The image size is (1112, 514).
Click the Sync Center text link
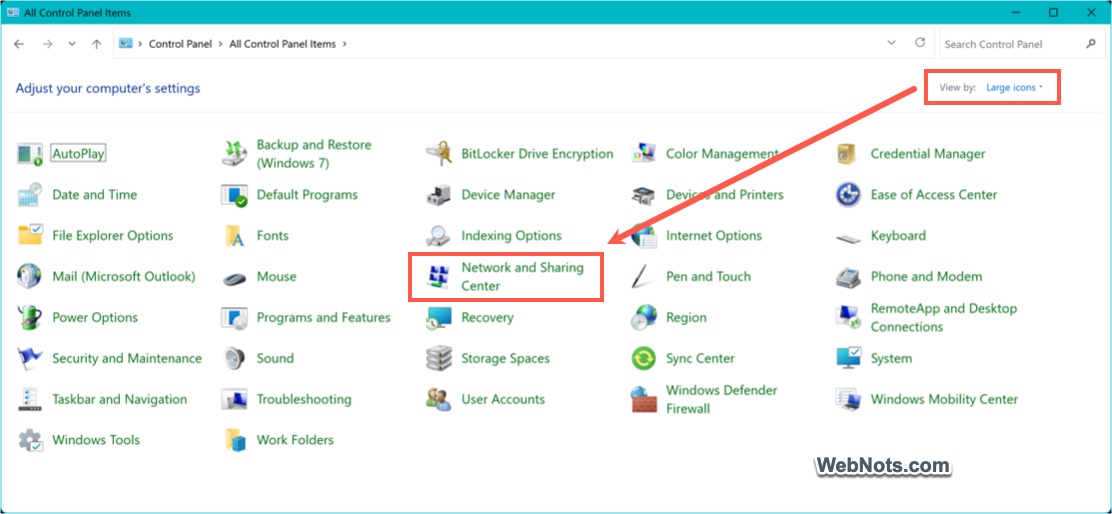point(700,358)
